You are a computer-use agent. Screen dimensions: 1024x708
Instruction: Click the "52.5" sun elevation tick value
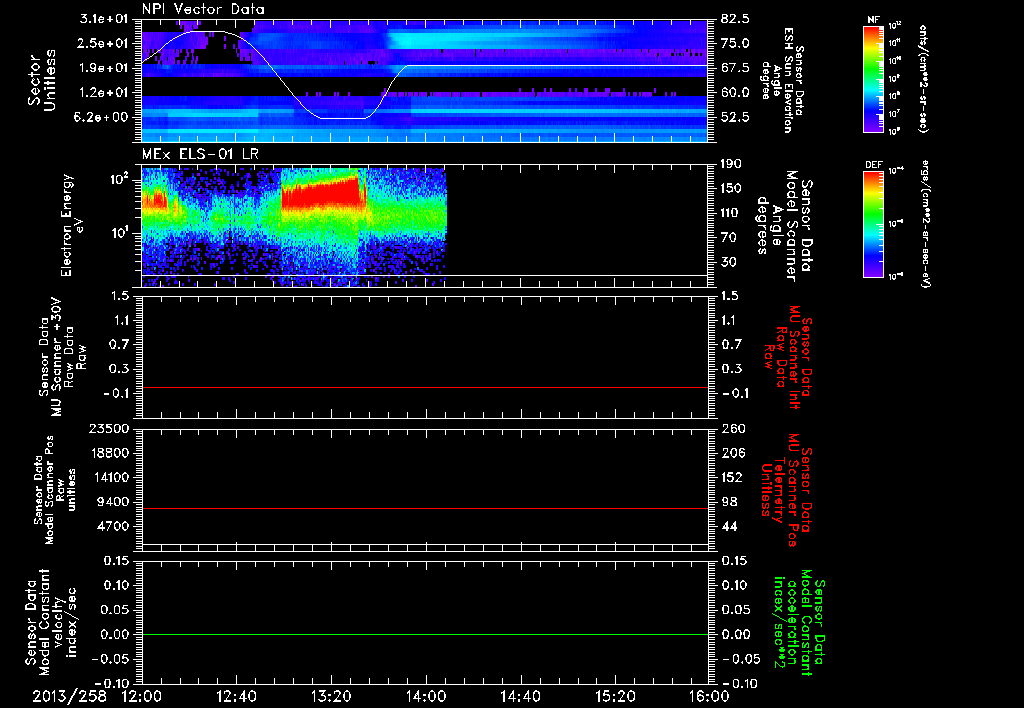tap(735, 118)
